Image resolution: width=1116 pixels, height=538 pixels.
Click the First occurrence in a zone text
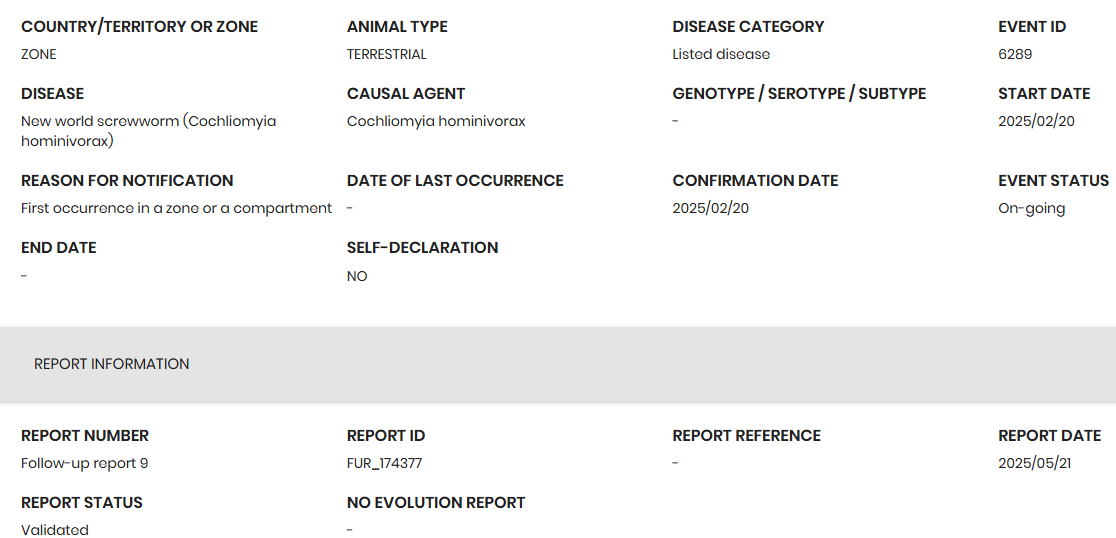pyautogui.click(x=176, y=208)
